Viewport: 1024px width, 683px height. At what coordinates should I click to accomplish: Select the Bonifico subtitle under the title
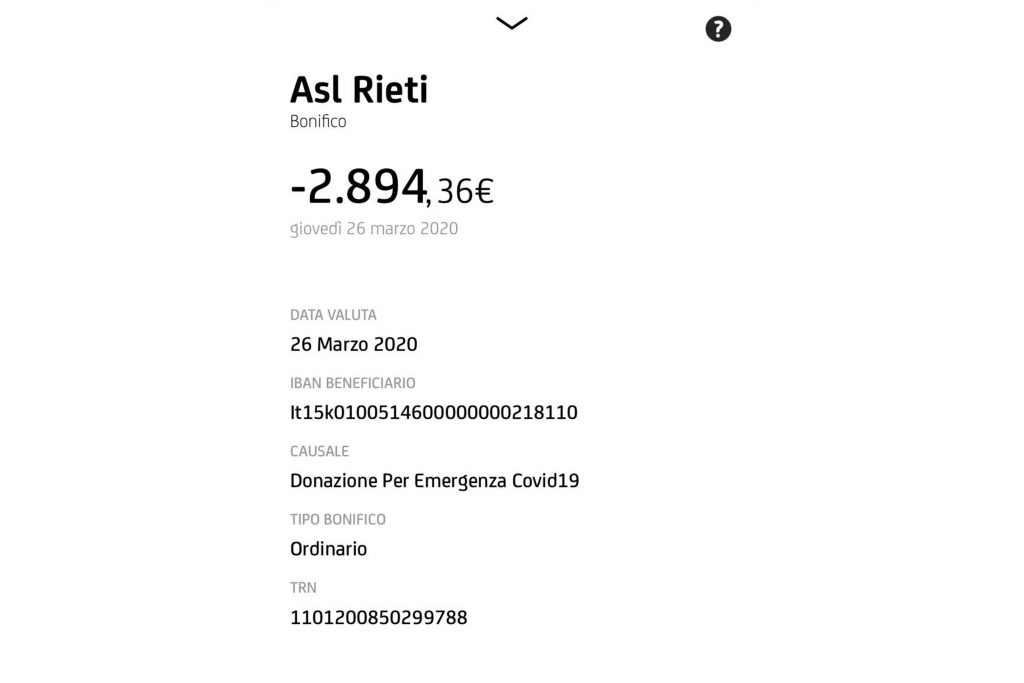(x=318, y=122)
